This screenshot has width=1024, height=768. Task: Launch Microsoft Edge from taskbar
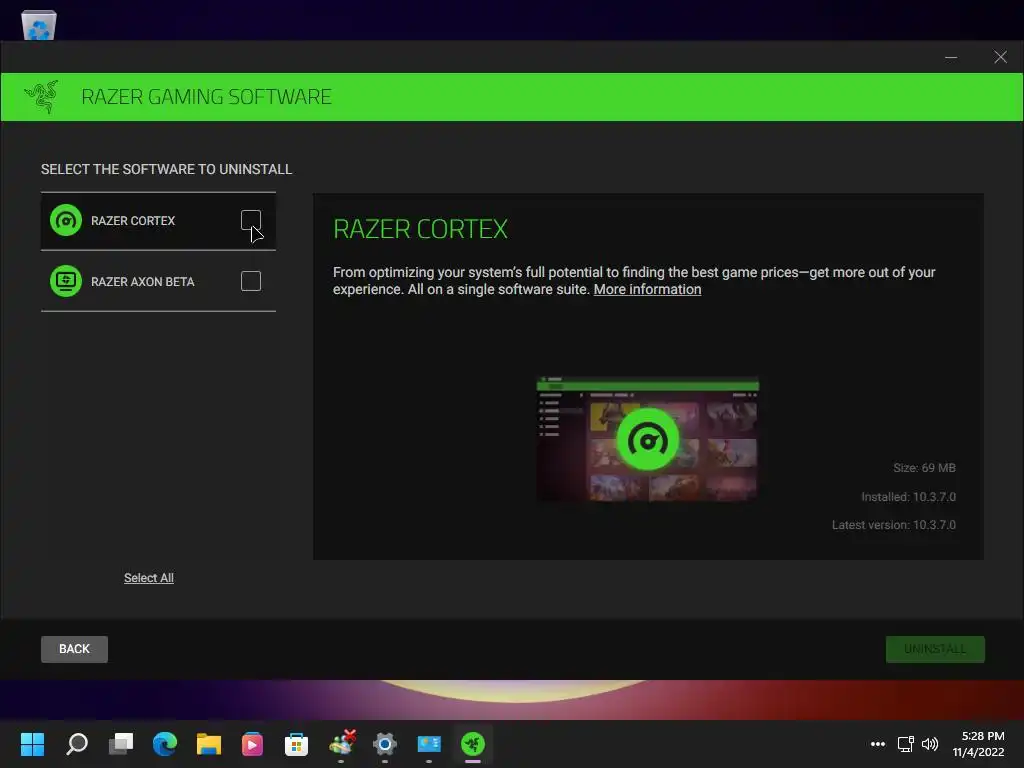(165, 744)
